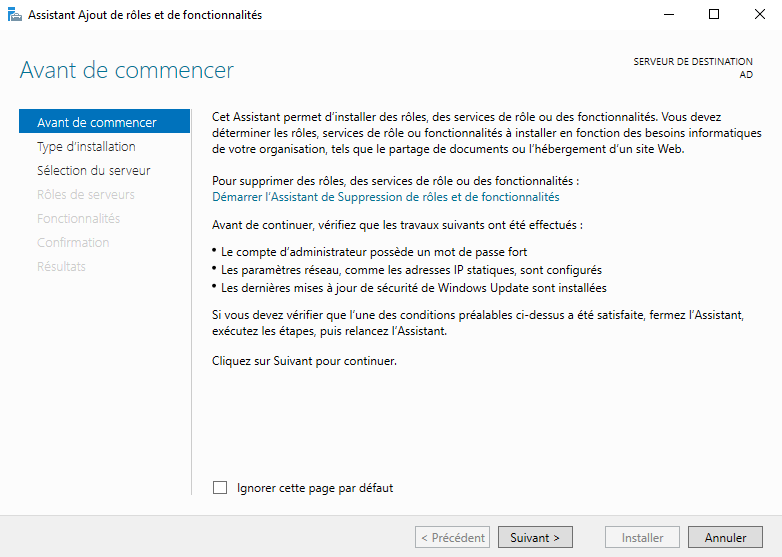Viewport: 782px width, 557px height.
Task: Click the SERVEUR DE DESTINATION AD label
Action: 693,68
